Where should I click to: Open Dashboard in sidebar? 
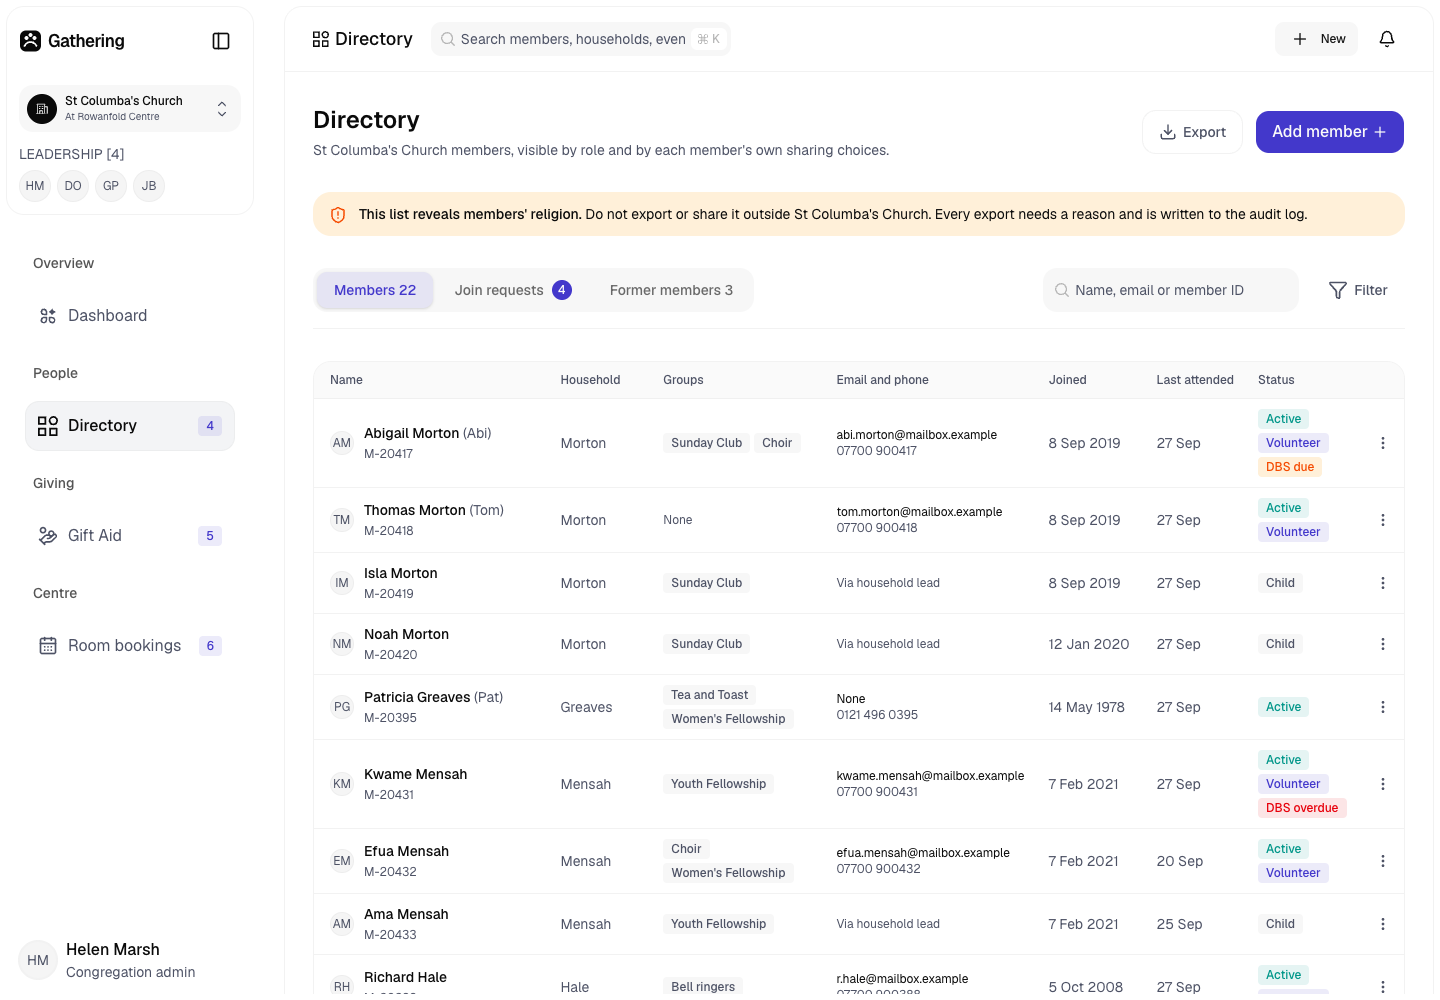(x=130, y=316)
